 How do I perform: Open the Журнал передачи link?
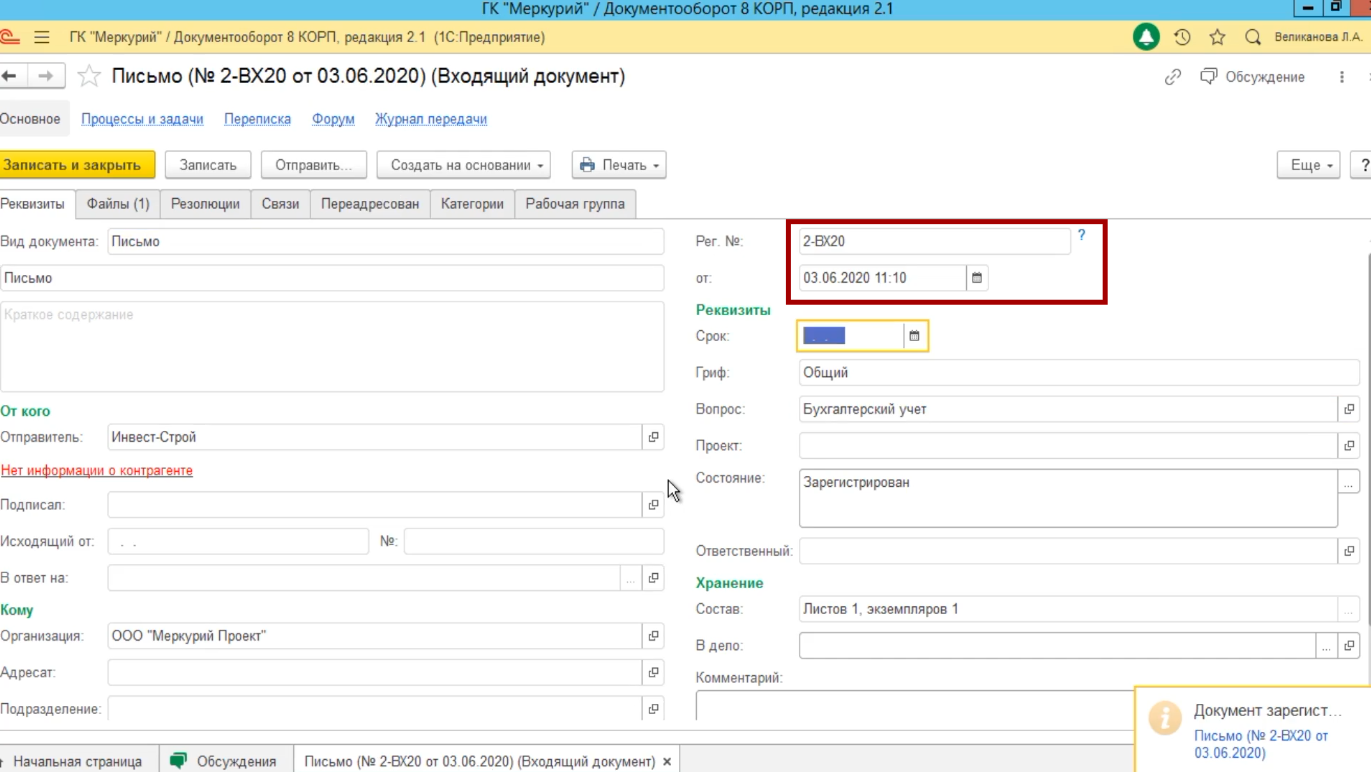click(x=431, y=119)
